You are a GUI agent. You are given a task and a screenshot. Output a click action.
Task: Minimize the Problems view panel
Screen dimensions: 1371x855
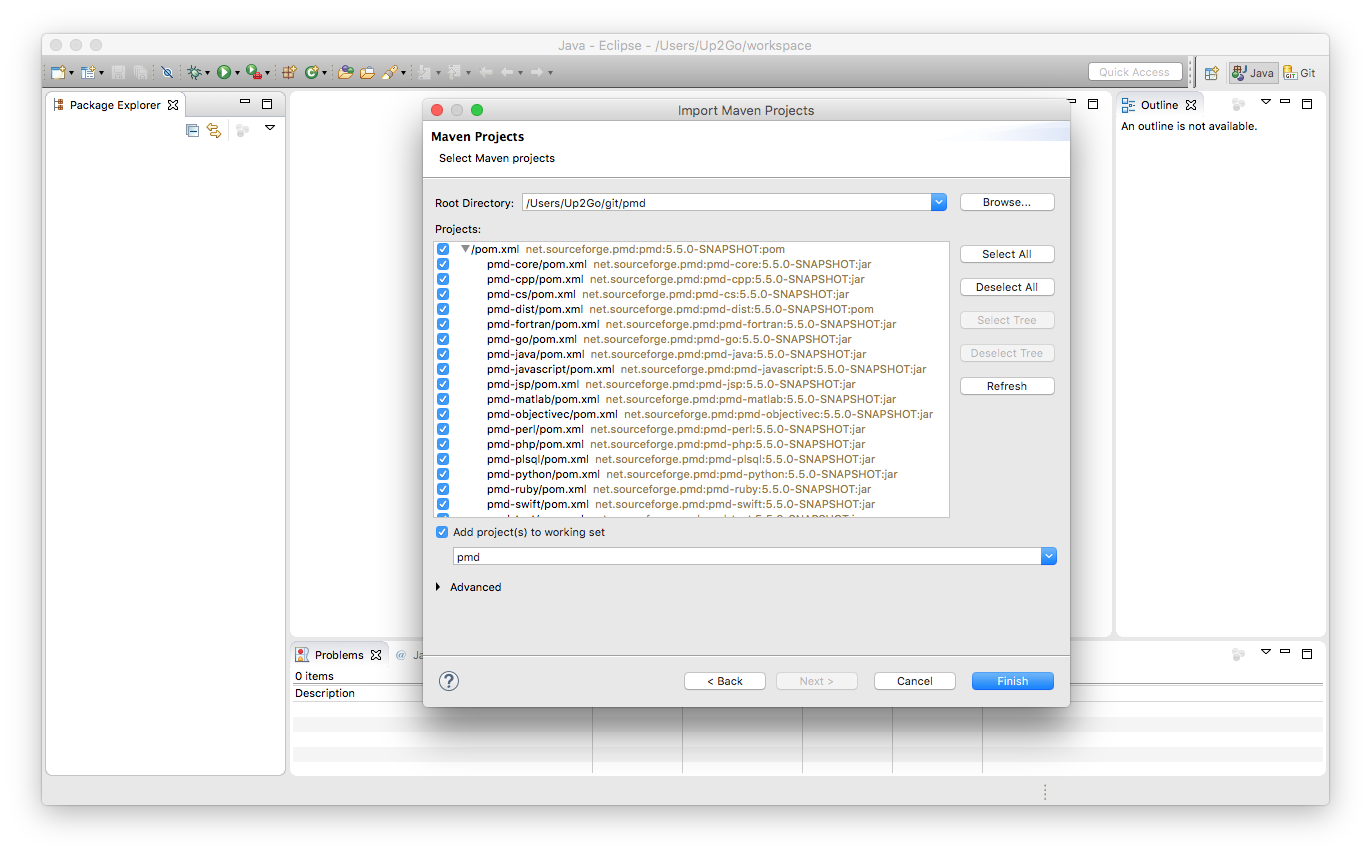pyautogui.click(x=1286, y=652)
